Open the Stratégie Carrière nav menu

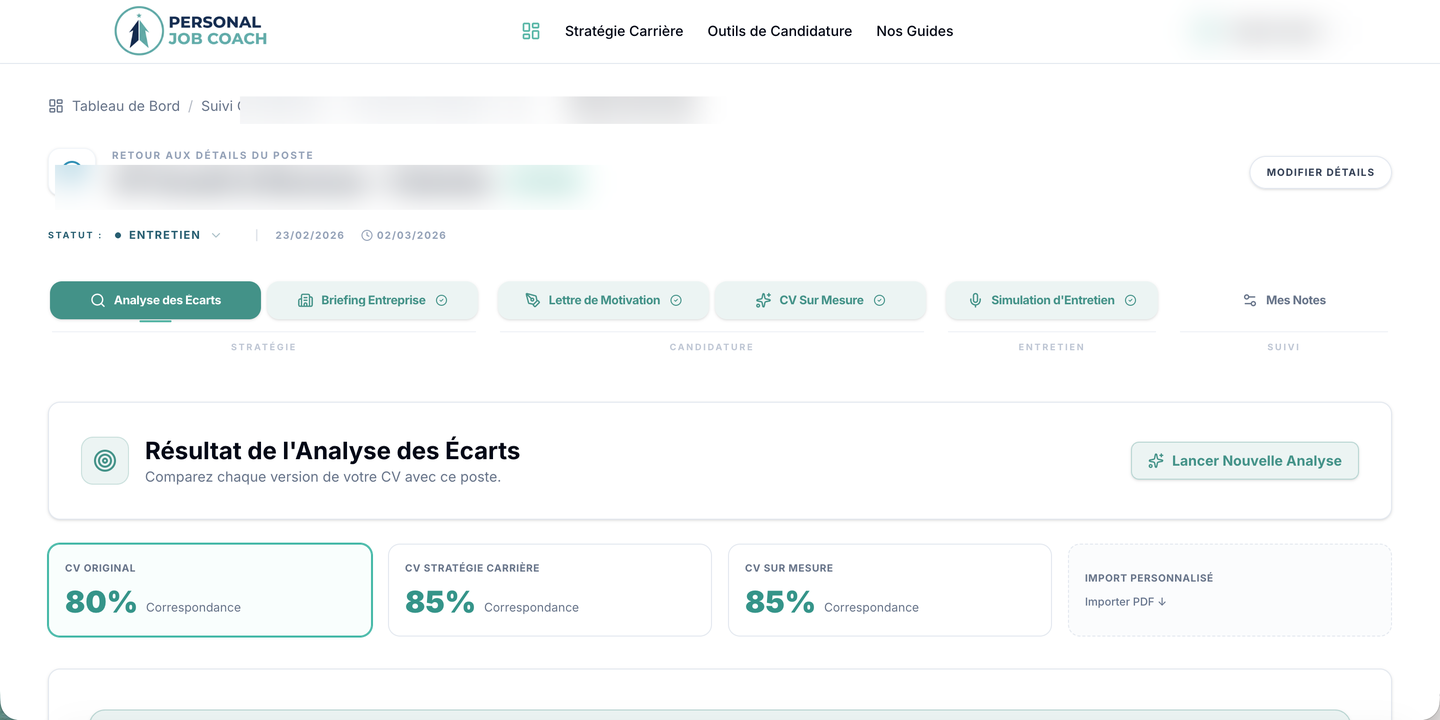624,31
